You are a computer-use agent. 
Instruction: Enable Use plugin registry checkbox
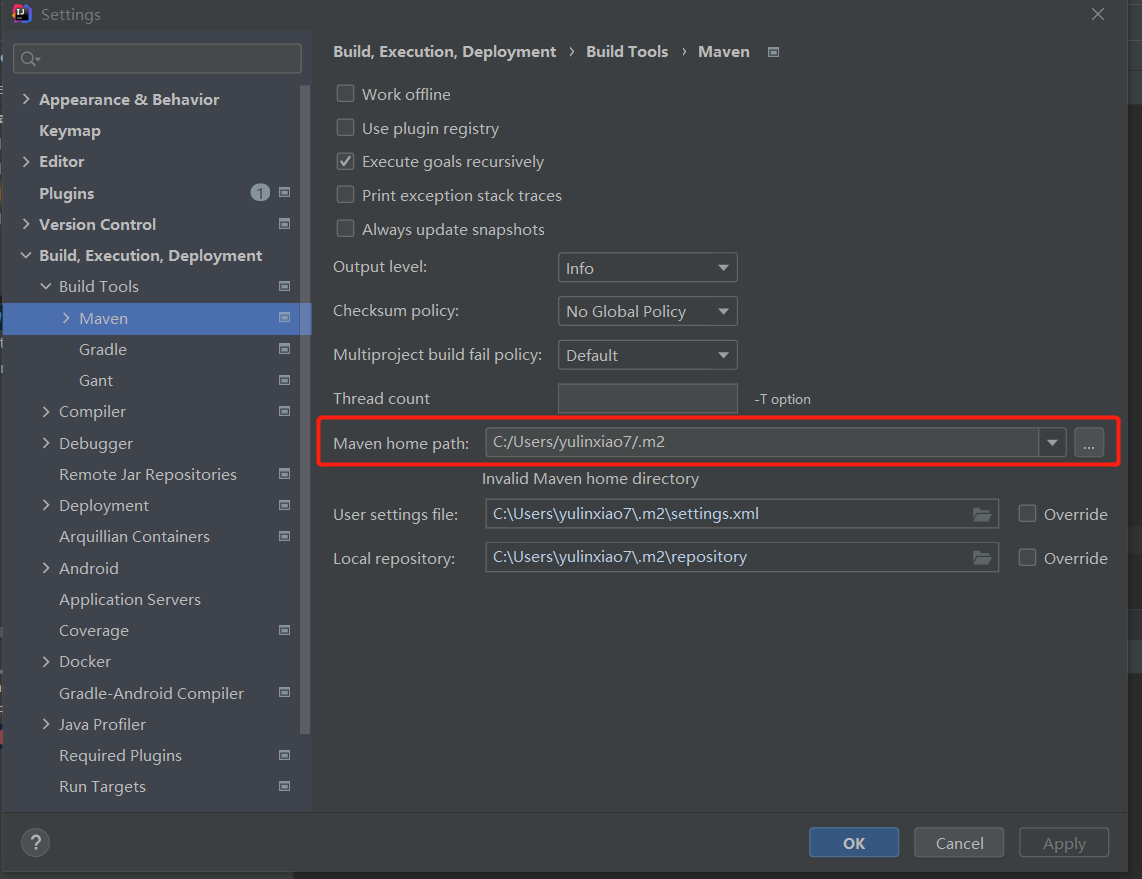pos(345,128)
